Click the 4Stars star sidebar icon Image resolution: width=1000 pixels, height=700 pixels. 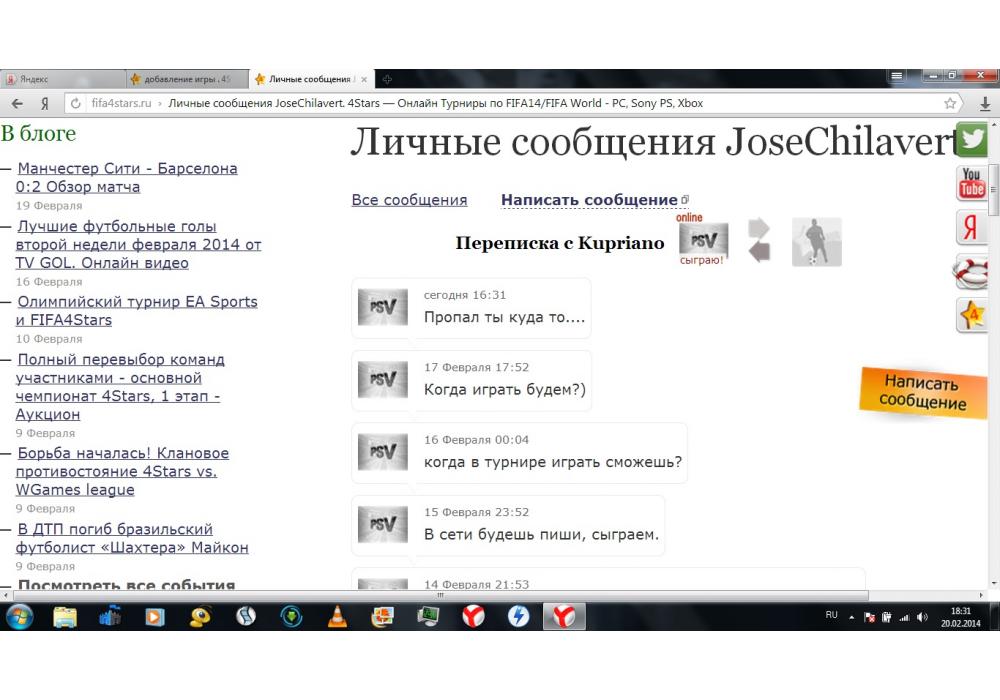[x=972, y=316]
